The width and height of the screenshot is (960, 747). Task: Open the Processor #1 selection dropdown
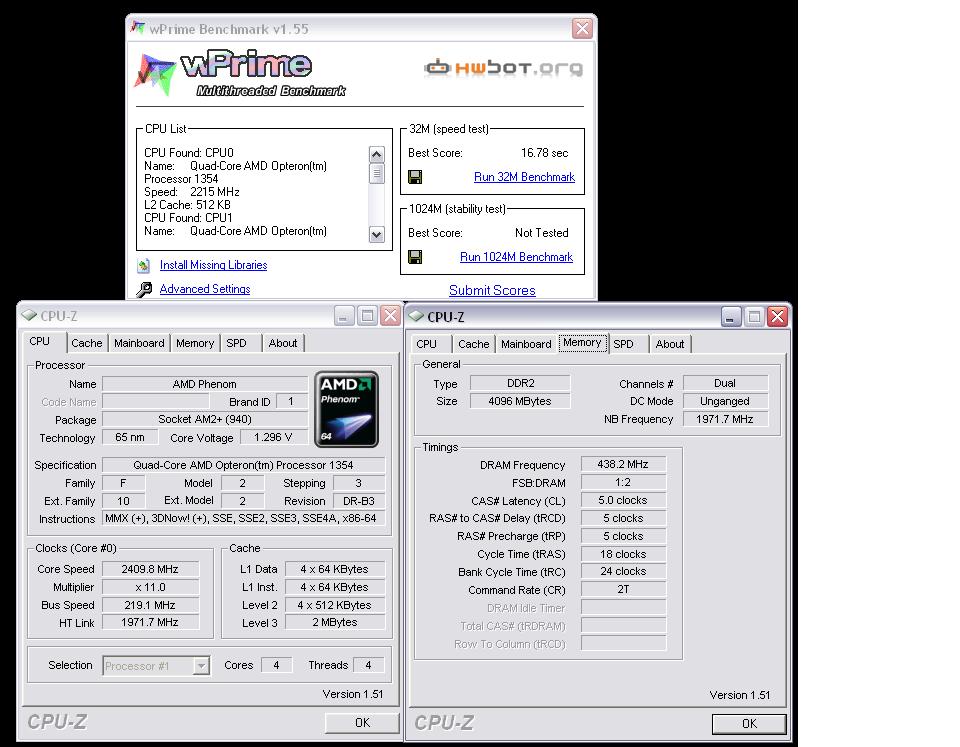click(x=201, y=666)
